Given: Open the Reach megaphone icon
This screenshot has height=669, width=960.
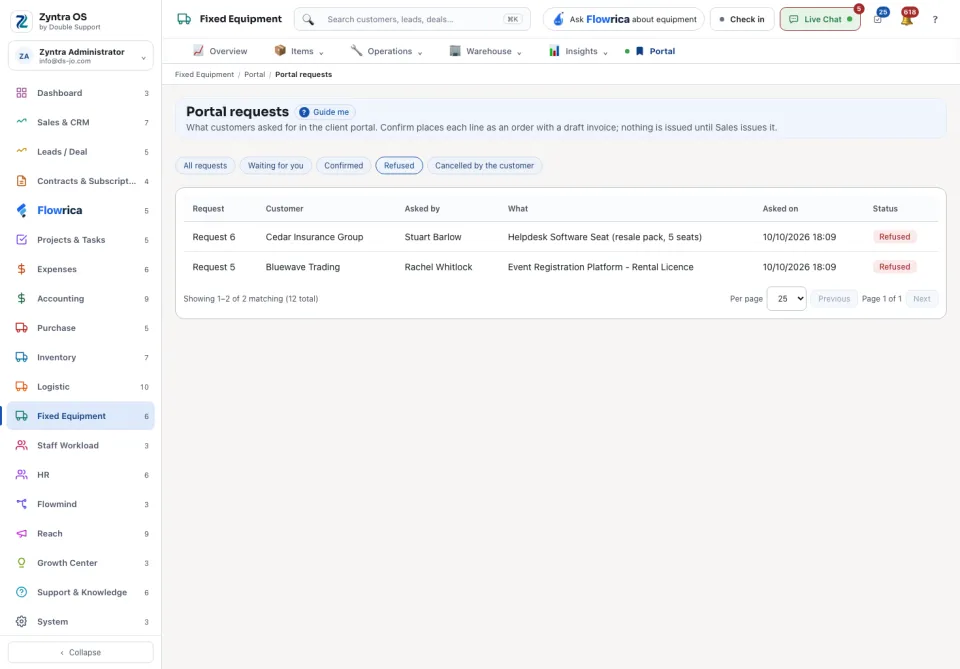Looking at the screenshot, I should (21, 533).
